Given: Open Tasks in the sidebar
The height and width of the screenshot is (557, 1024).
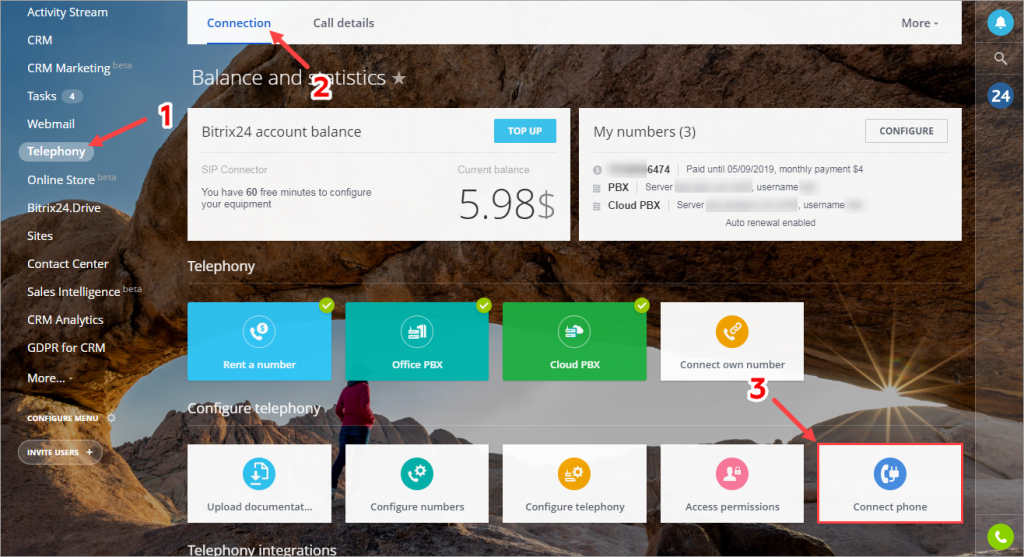Looking at the screenshot, I should pyautogui.click(x=41, y=96).
